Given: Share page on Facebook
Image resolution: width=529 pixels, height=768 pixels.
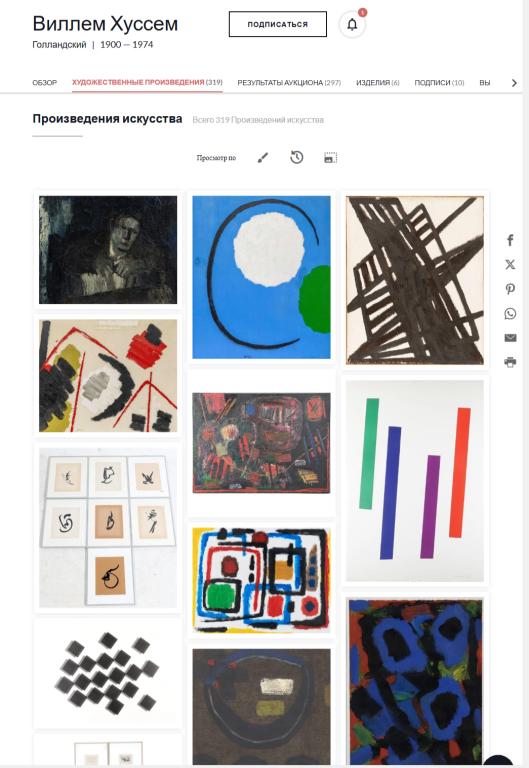Looking at the screenshot, I should [510, 240].
